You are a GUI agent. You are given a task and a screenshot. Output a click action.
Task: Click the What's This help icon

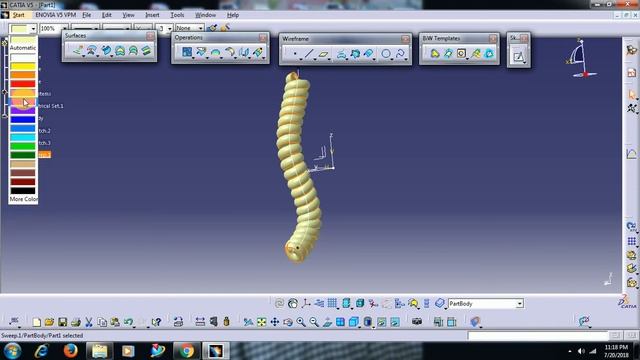click(x=156, y=322)
